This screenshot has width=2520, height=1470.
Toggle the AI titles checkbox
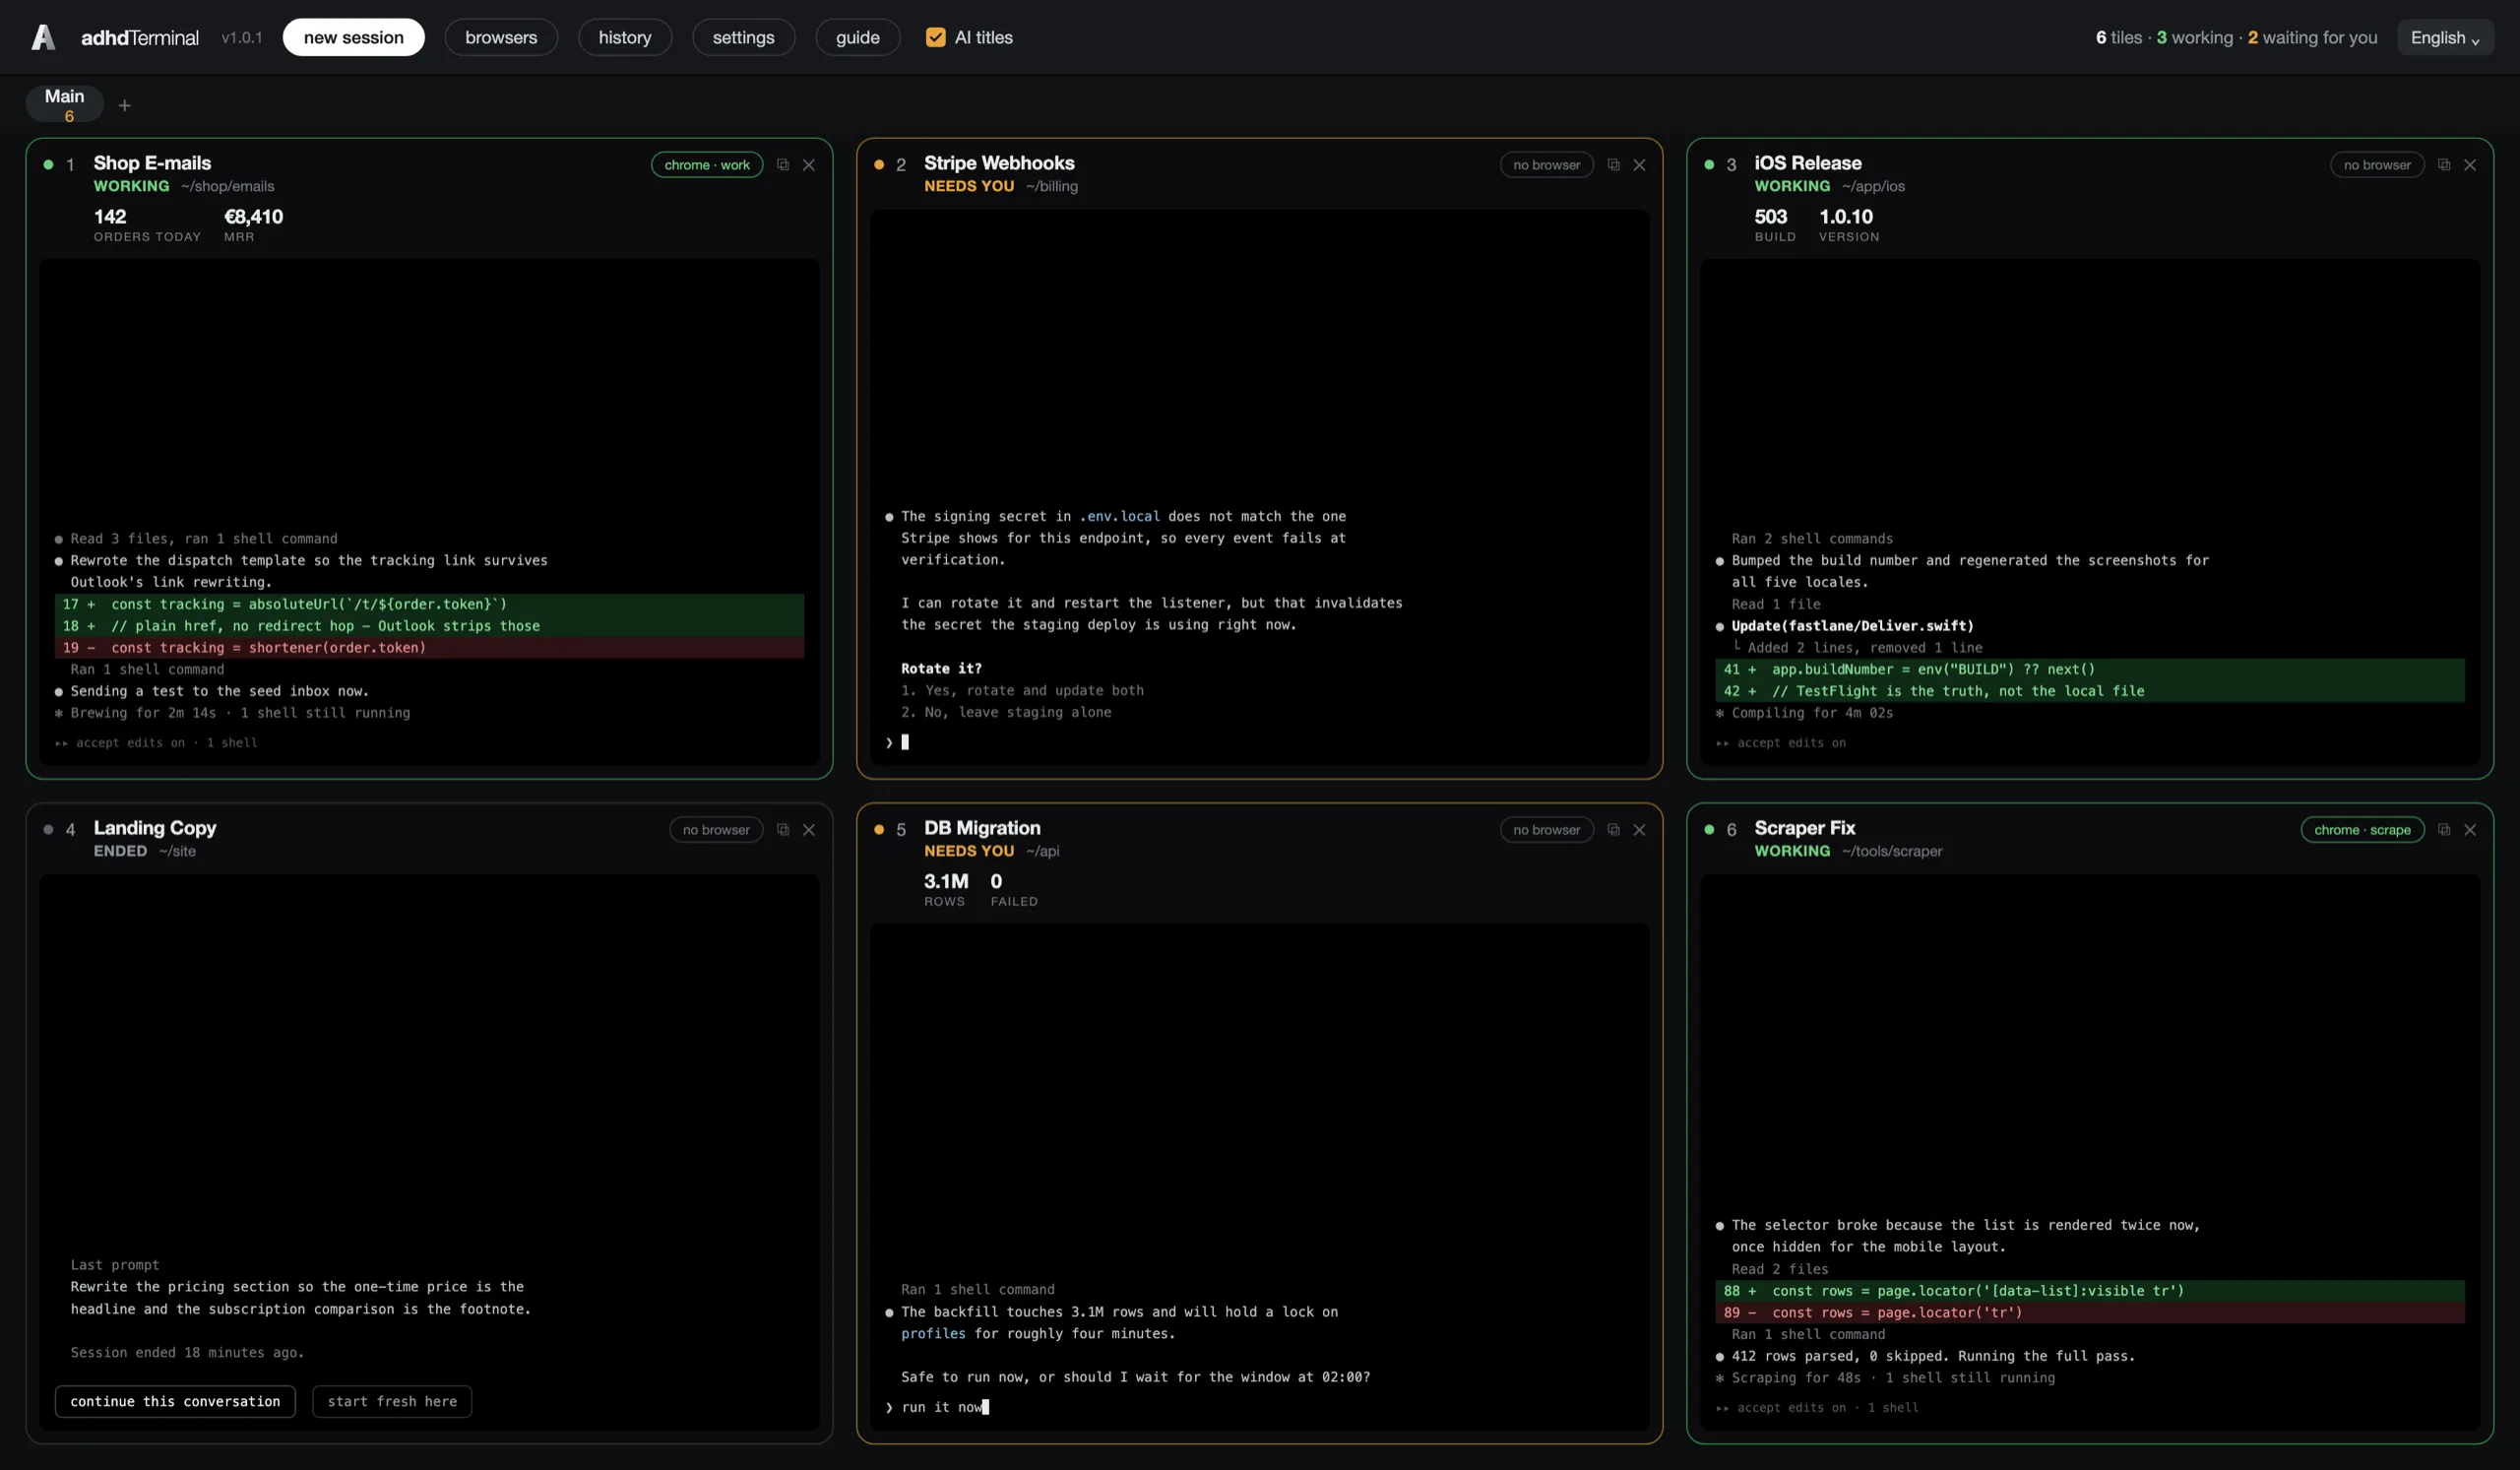(935, 37)
